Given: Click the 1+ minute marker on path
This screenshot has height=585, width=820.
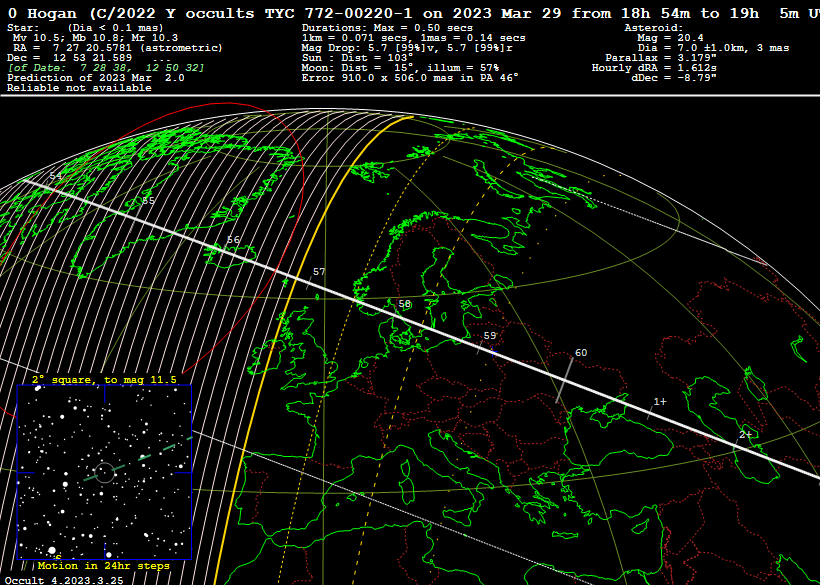Looking at the screenshot, I should pos(660,402).
